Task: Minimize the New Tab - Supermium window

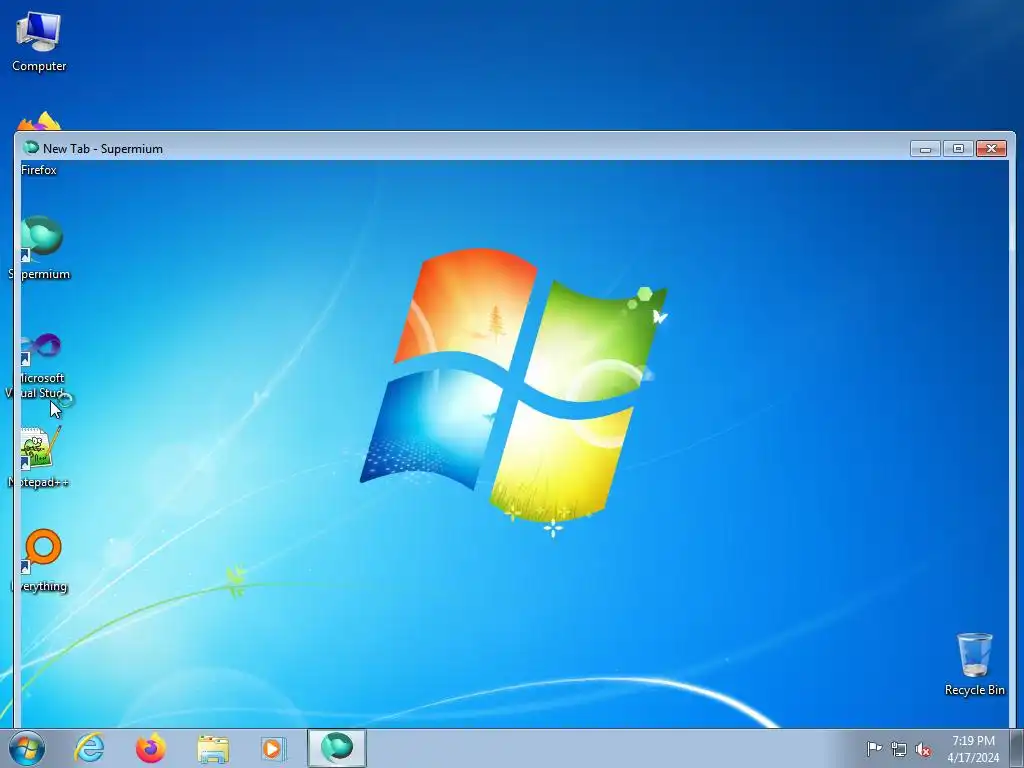Action: [x=925, y=148]
